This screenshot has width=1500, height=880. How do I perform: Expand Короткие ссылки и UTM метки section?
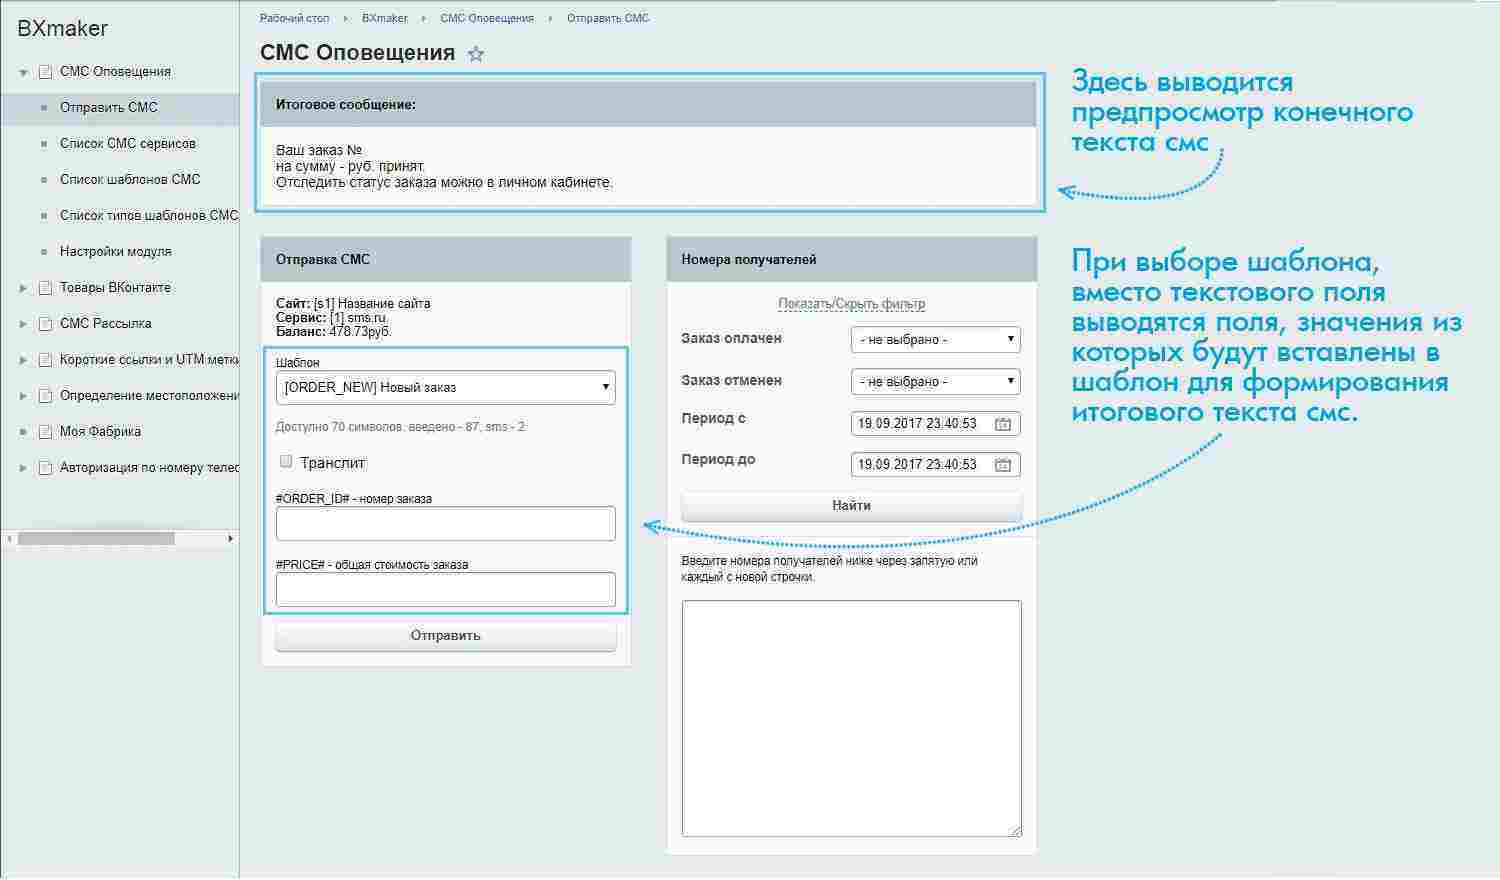(23, 360)
